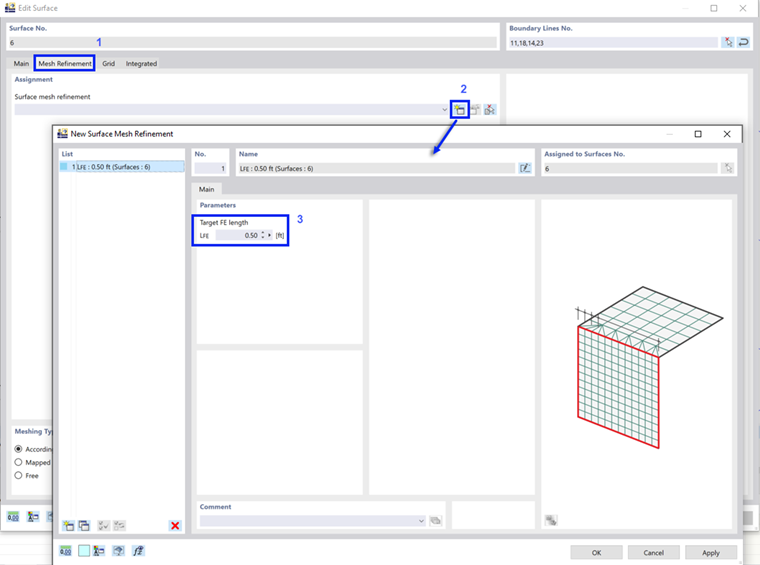Select the According meshing type radio button
This screenshot has height=565, width=760.
(x=18, y=449)
